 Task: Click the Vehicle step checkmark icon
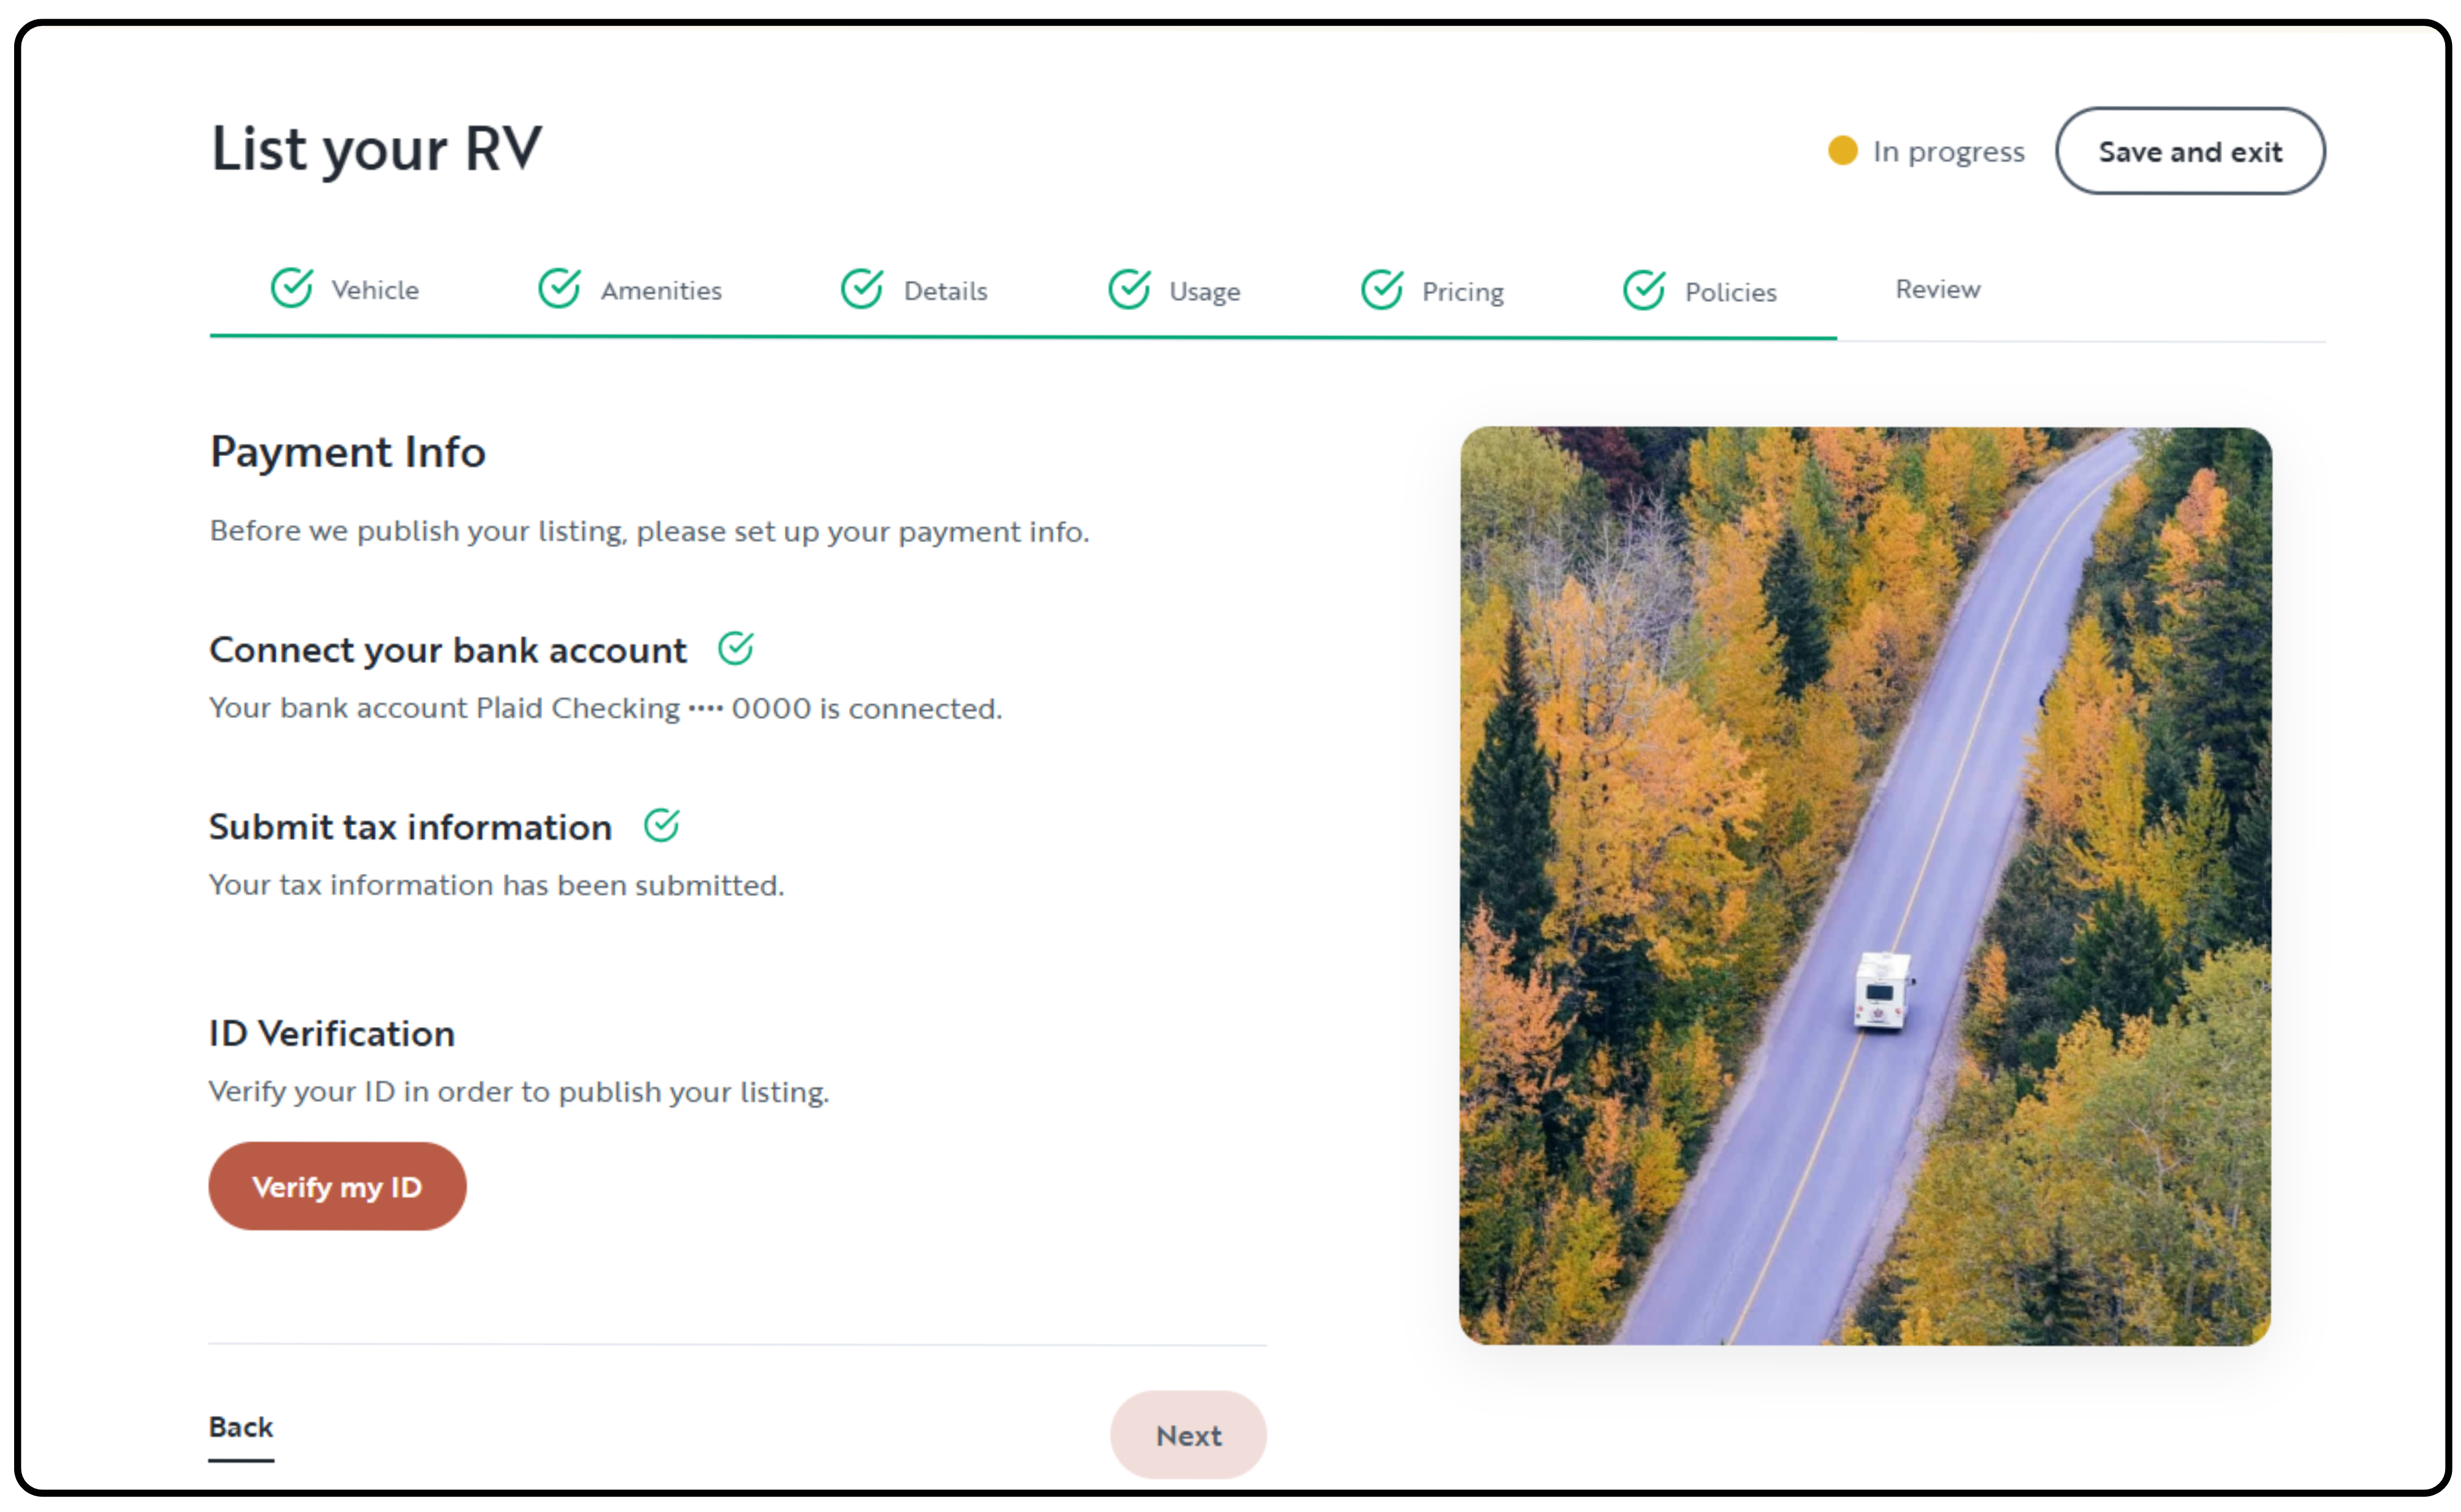click(x=292, y=289)
